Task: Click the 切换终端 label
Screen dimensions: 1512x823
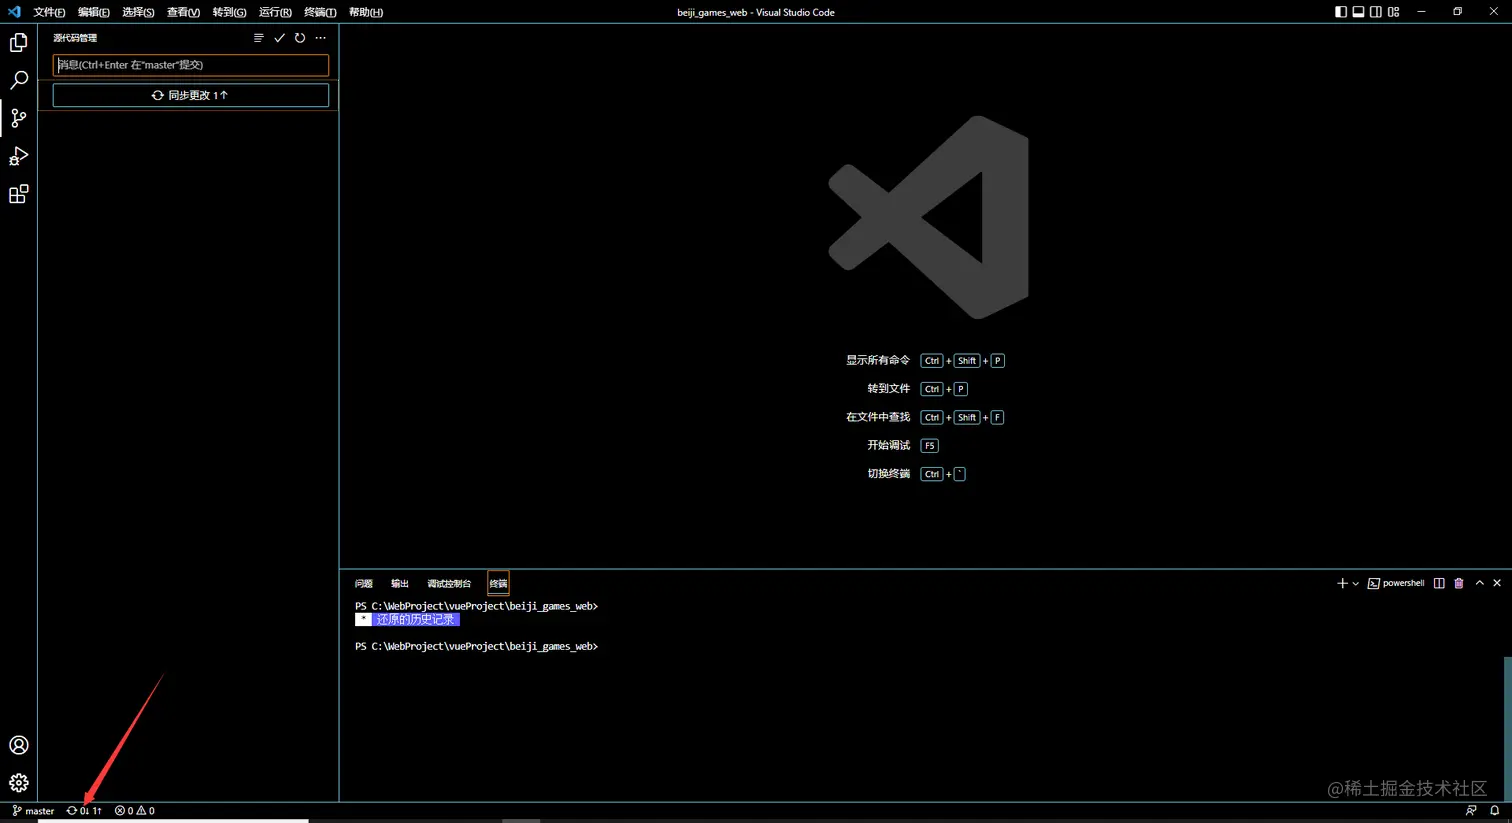Action: point(889,474)
